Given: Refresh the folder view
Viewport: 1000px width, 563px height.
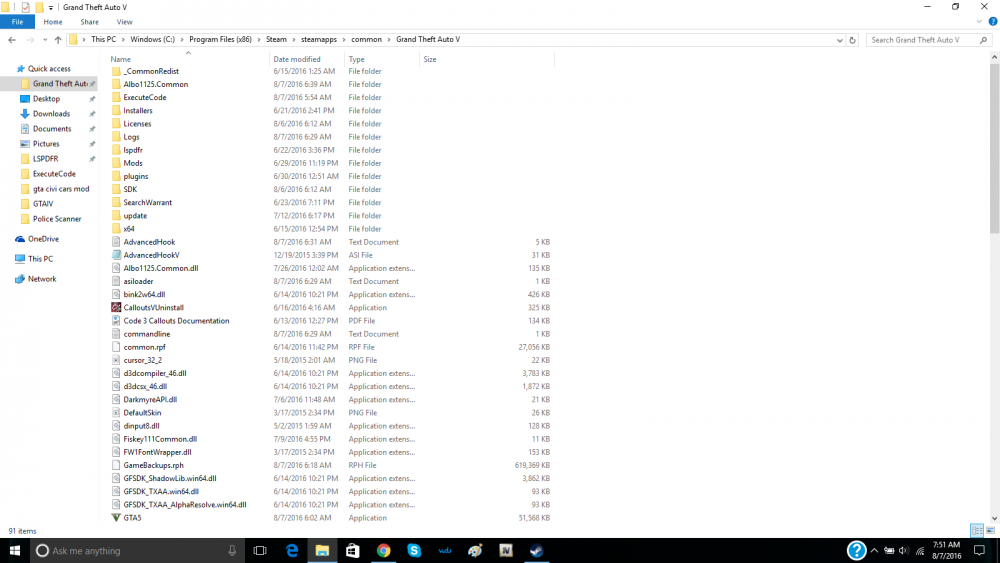Looking at the screenshot, I should tap(852, 40).
